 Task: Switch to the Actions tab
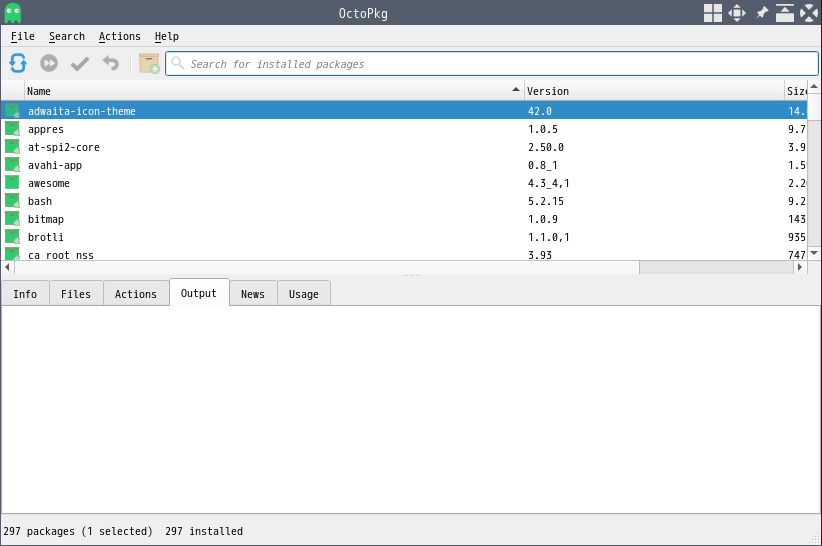pos(136,294)
